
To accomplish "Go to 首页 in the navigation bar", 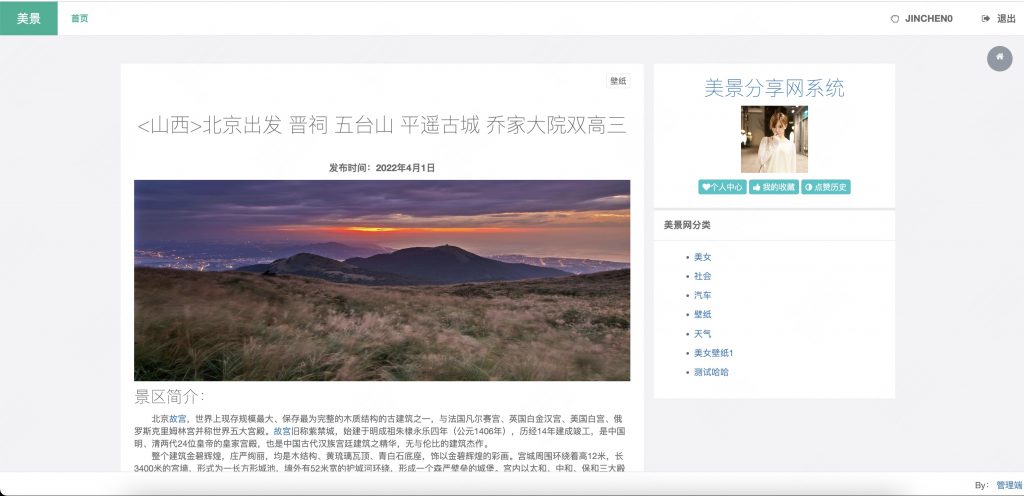I will [x=80, y=18].
